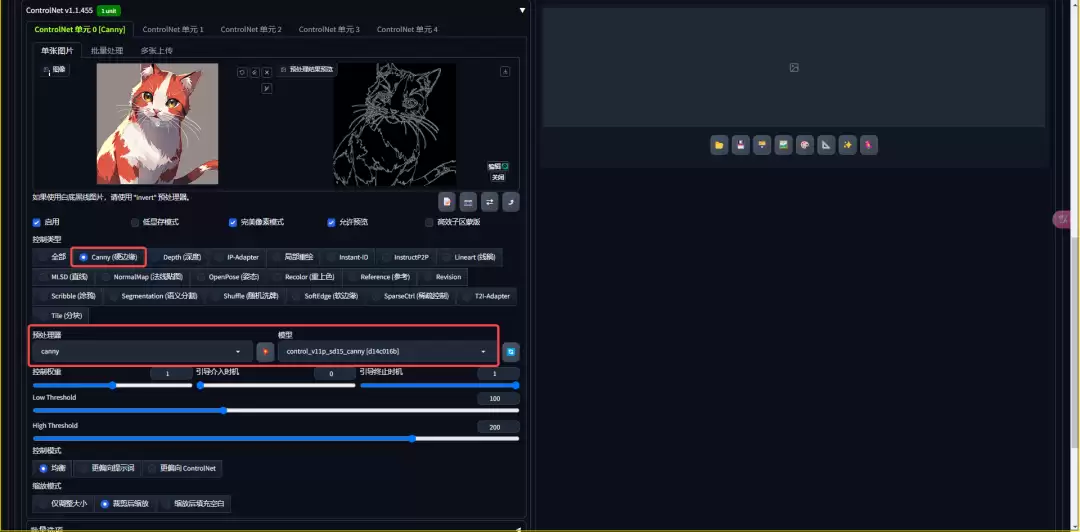This screenshot has height=532, width=1080.
Task: Select IP-Adapter control type
Action: click(x=237, y=257)
